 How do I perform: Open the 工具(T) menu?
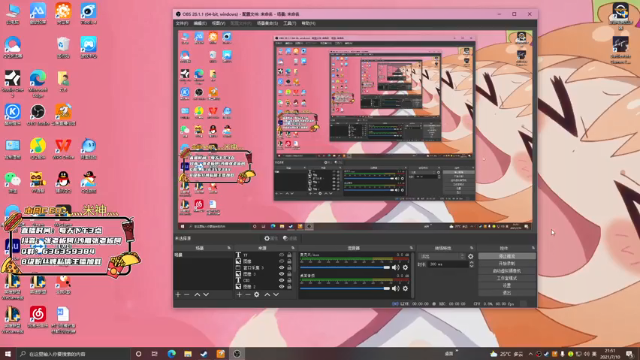point(289,23)
